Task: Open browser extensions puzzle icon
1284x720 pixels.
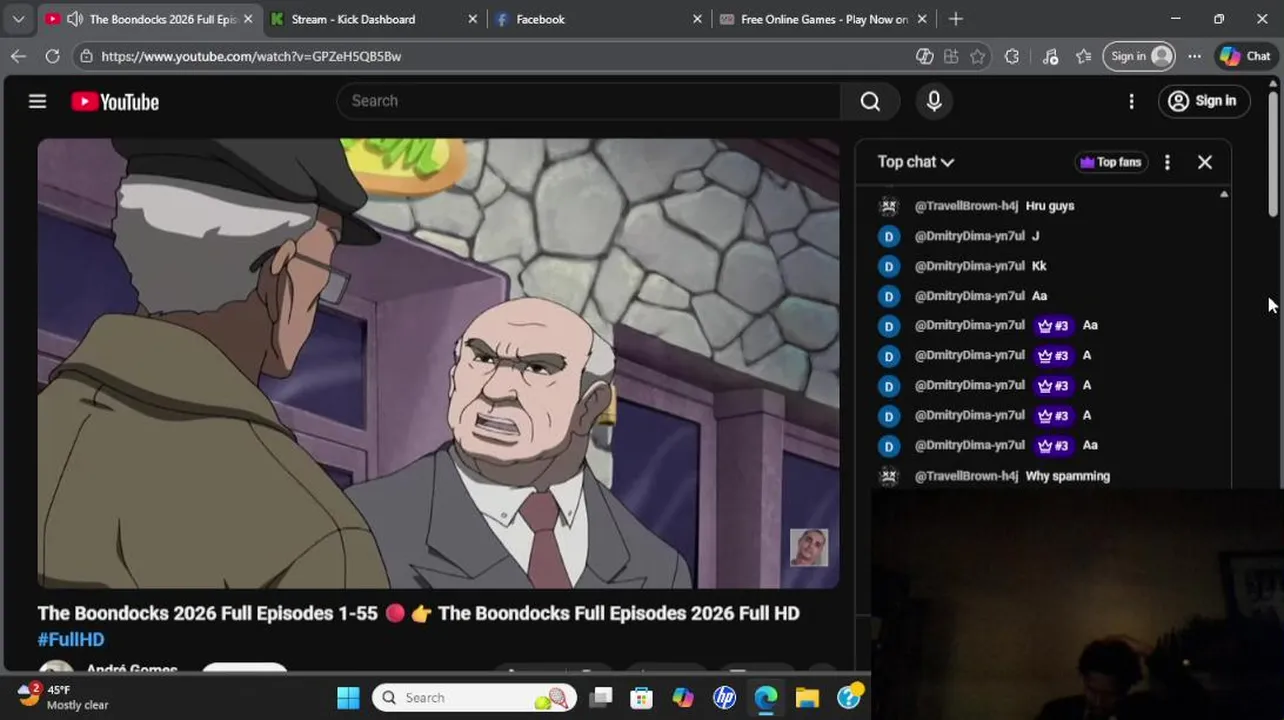Action: [1012, 56]
